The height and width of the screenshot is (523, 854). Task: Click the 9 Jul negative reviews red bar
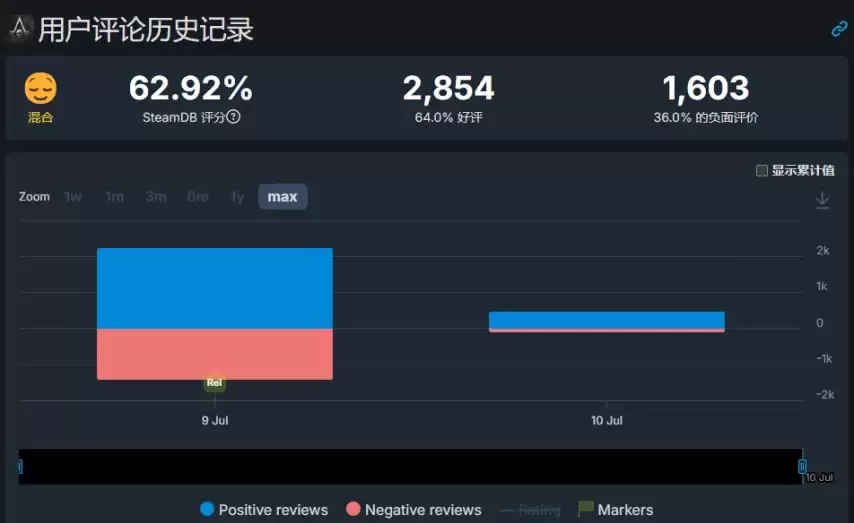click(x=215, y=354)
